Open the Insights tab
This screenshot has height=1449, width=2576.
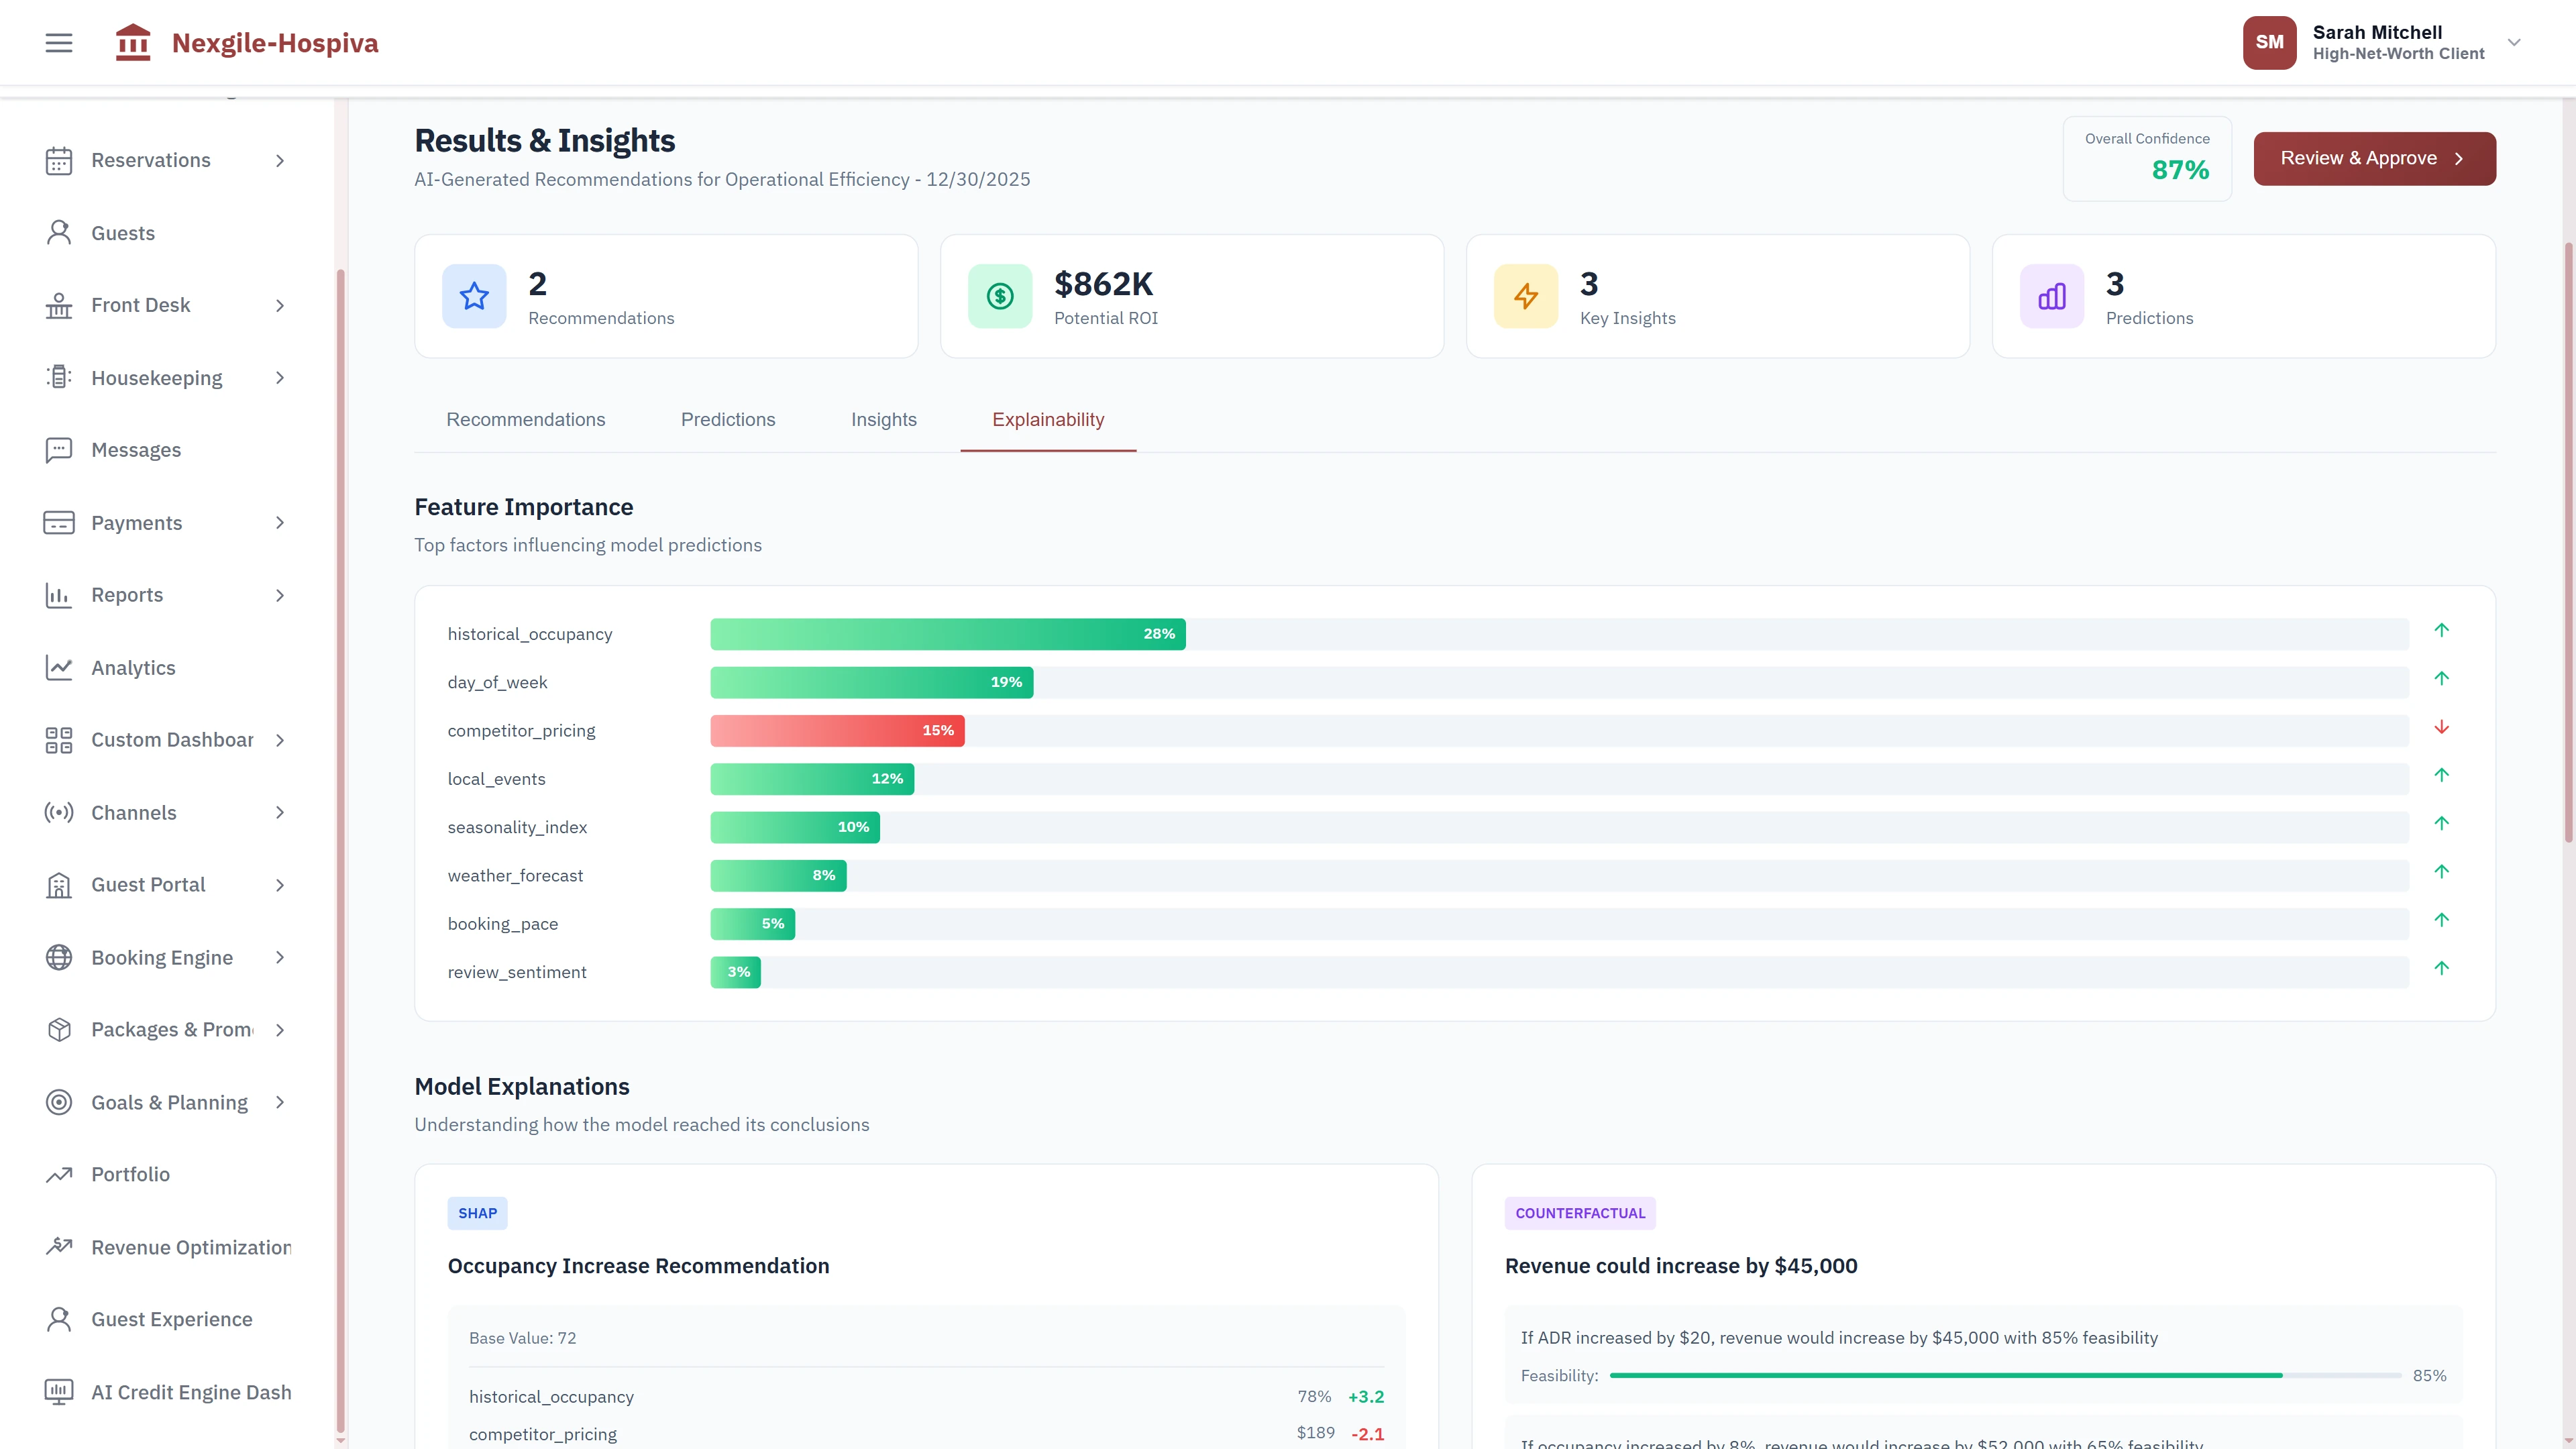pyautogui.click(x=884, y=420)
